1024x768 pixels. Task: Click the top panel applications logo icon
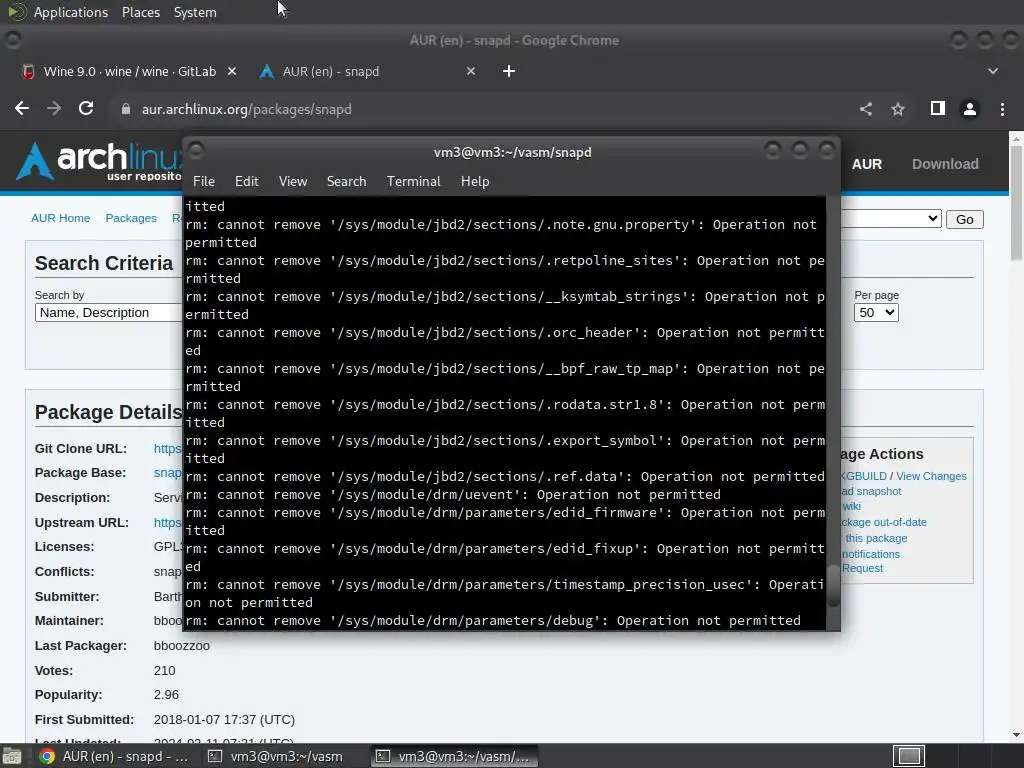[x=16, y=12]
